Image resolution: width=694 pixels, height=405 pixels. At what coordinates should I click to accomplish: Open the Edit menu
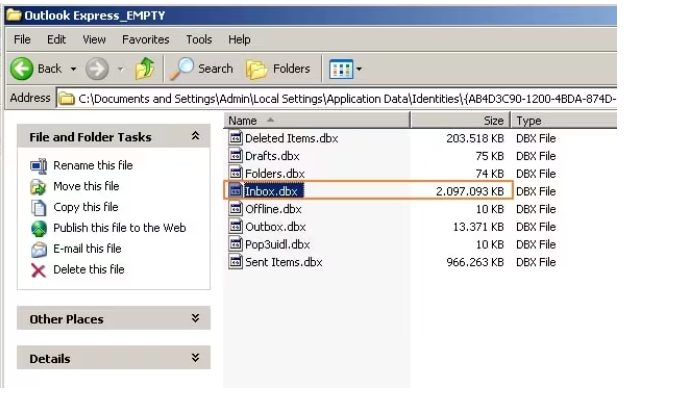tap(56, 39)
